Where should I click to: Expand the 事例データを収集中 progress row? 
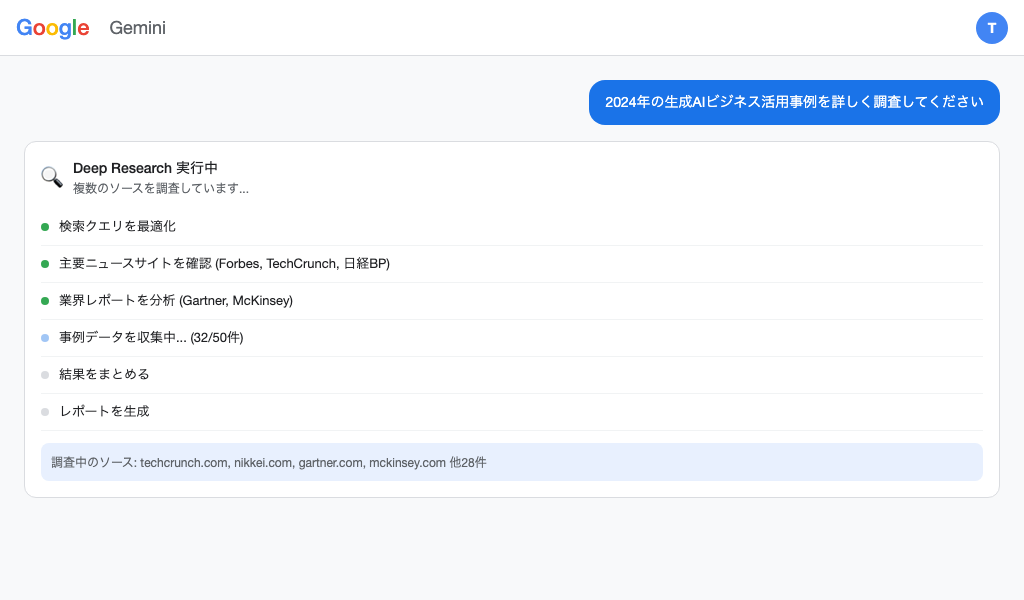point(150,337)
